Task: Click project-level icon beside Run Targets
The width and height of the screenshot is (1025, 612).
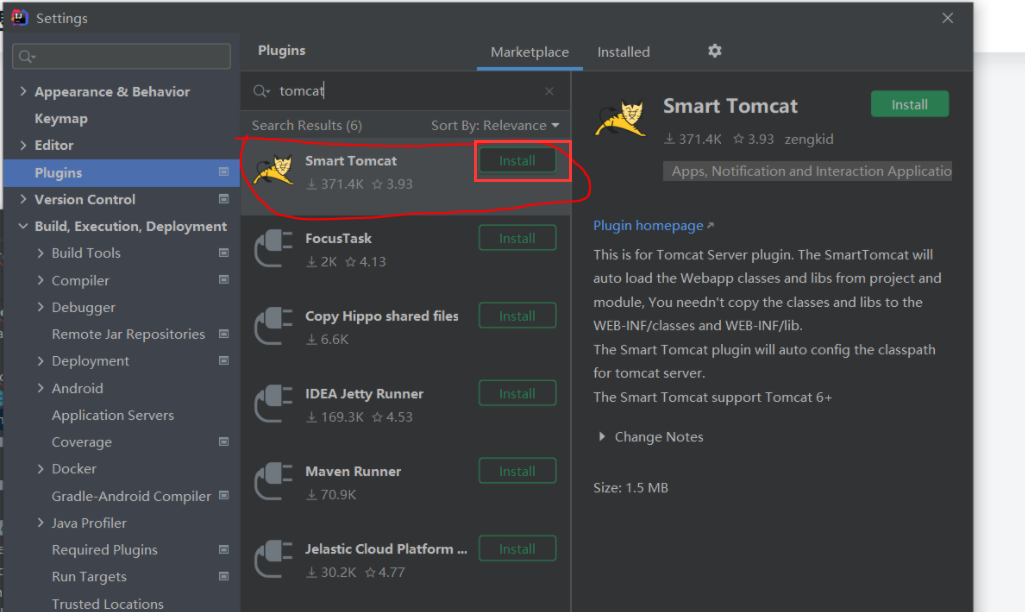Action: pyautogui.click(x=224, y=576)
